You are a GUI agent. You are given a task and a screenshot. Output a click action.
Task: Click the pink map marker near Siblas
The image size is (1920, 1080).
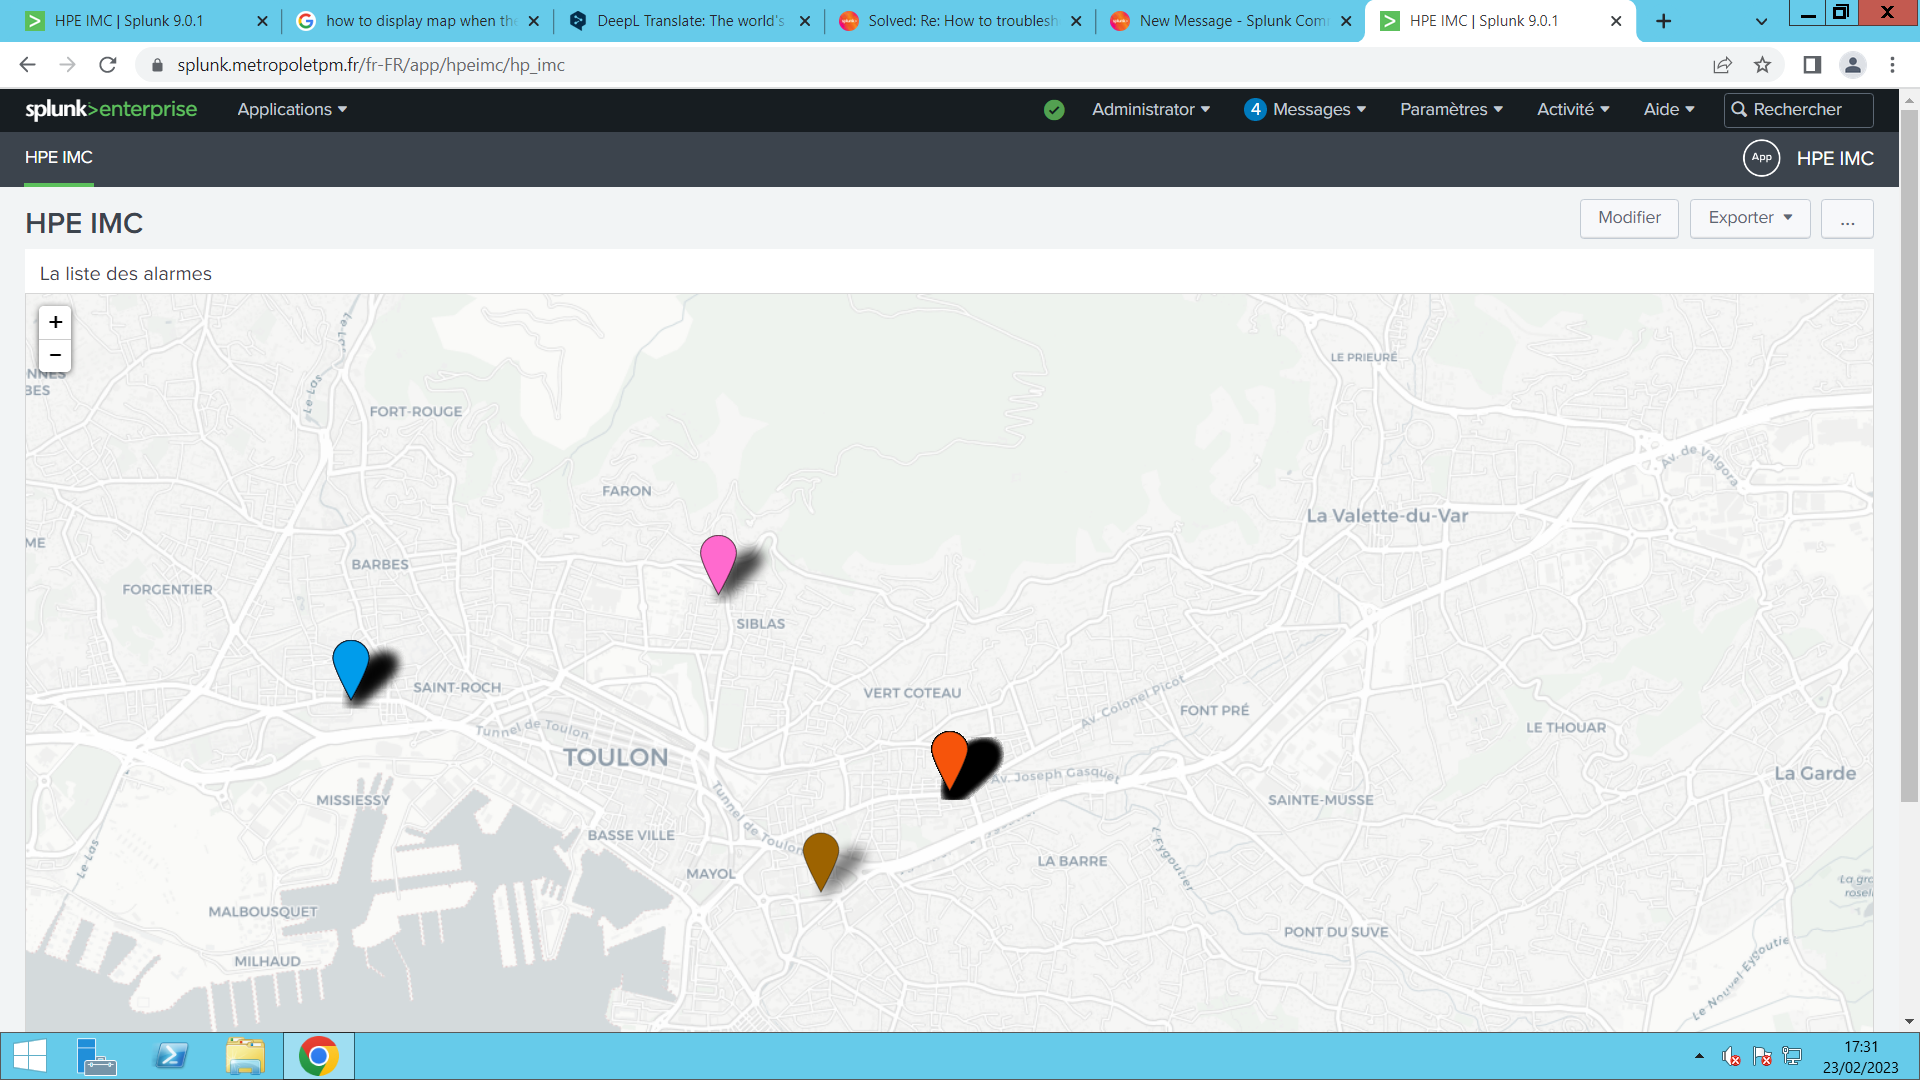click(x=718, y=564)
